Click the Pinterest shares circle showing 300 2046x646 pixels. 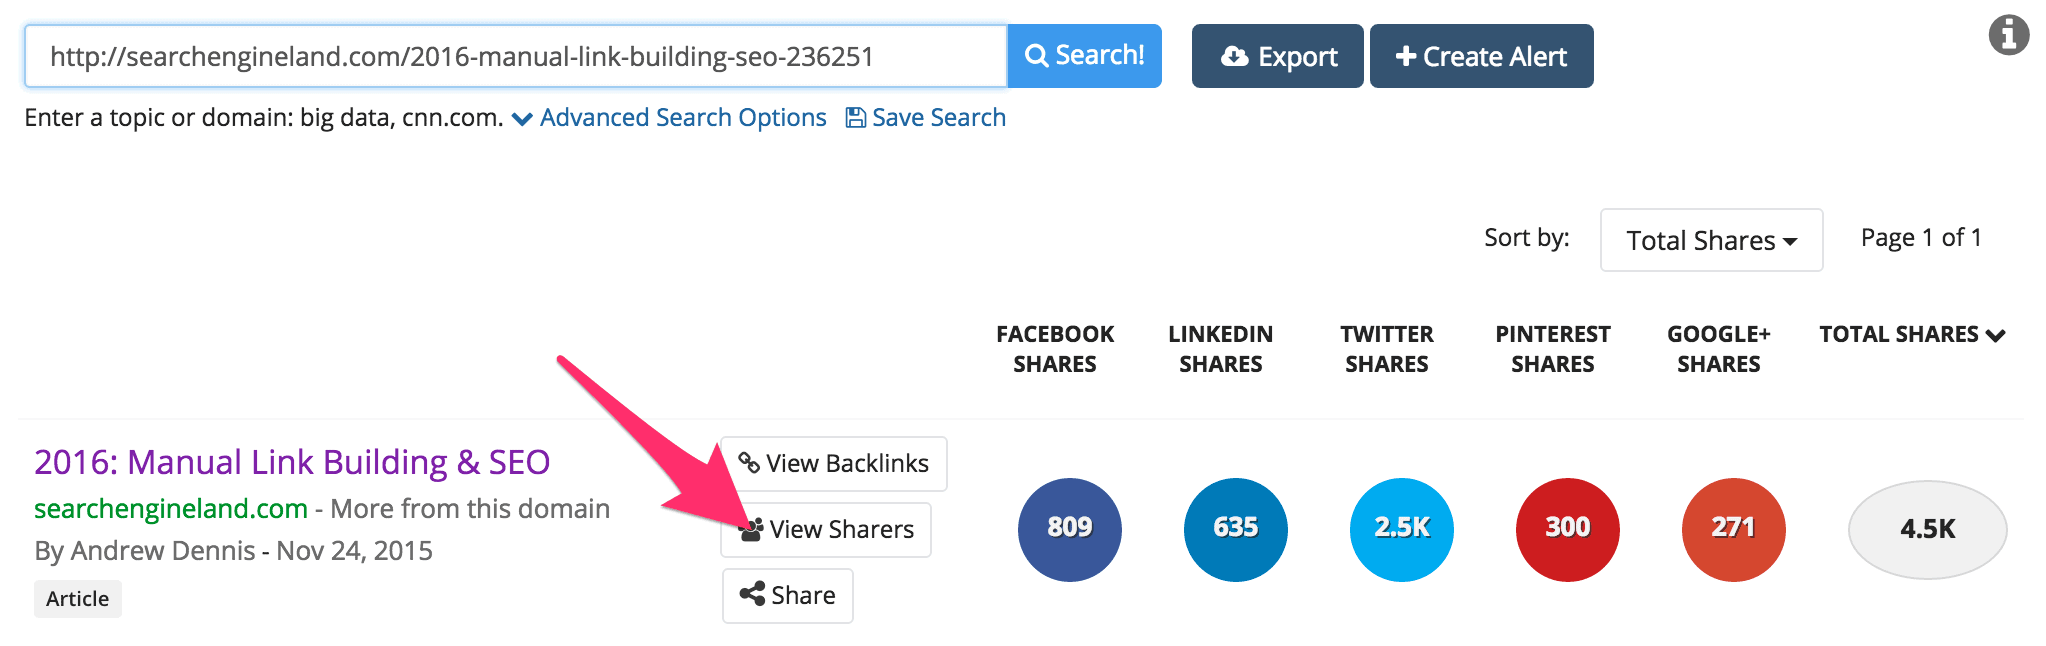[1567, 529]
